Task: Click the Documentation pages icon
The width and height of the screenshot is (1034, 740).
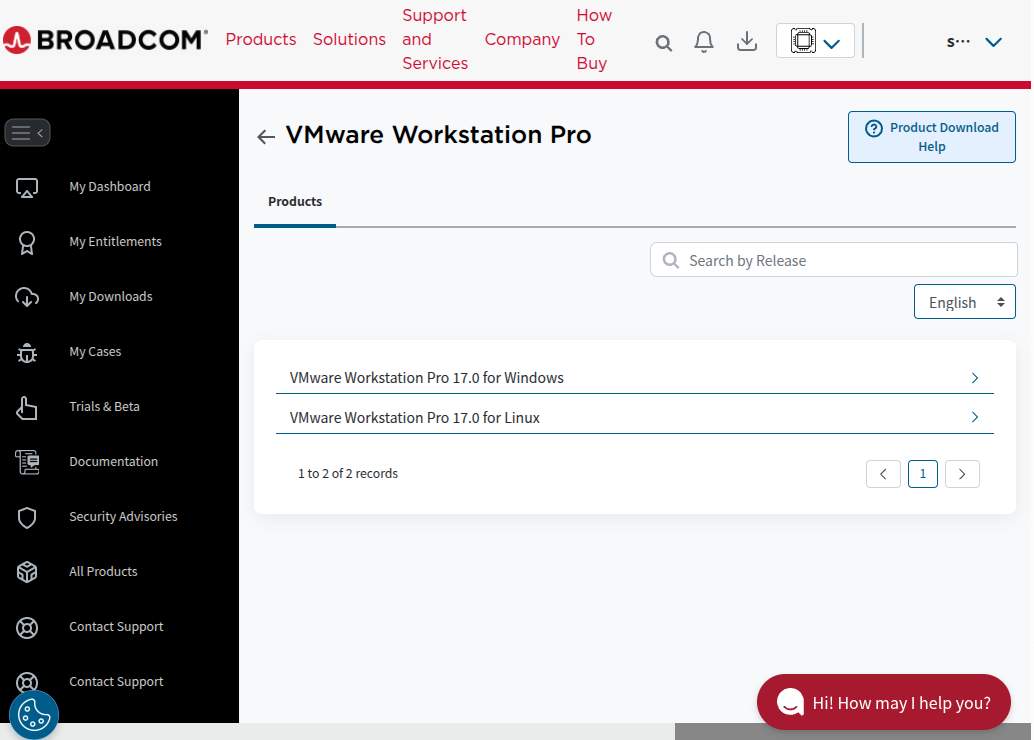Action: coord(27,462)
